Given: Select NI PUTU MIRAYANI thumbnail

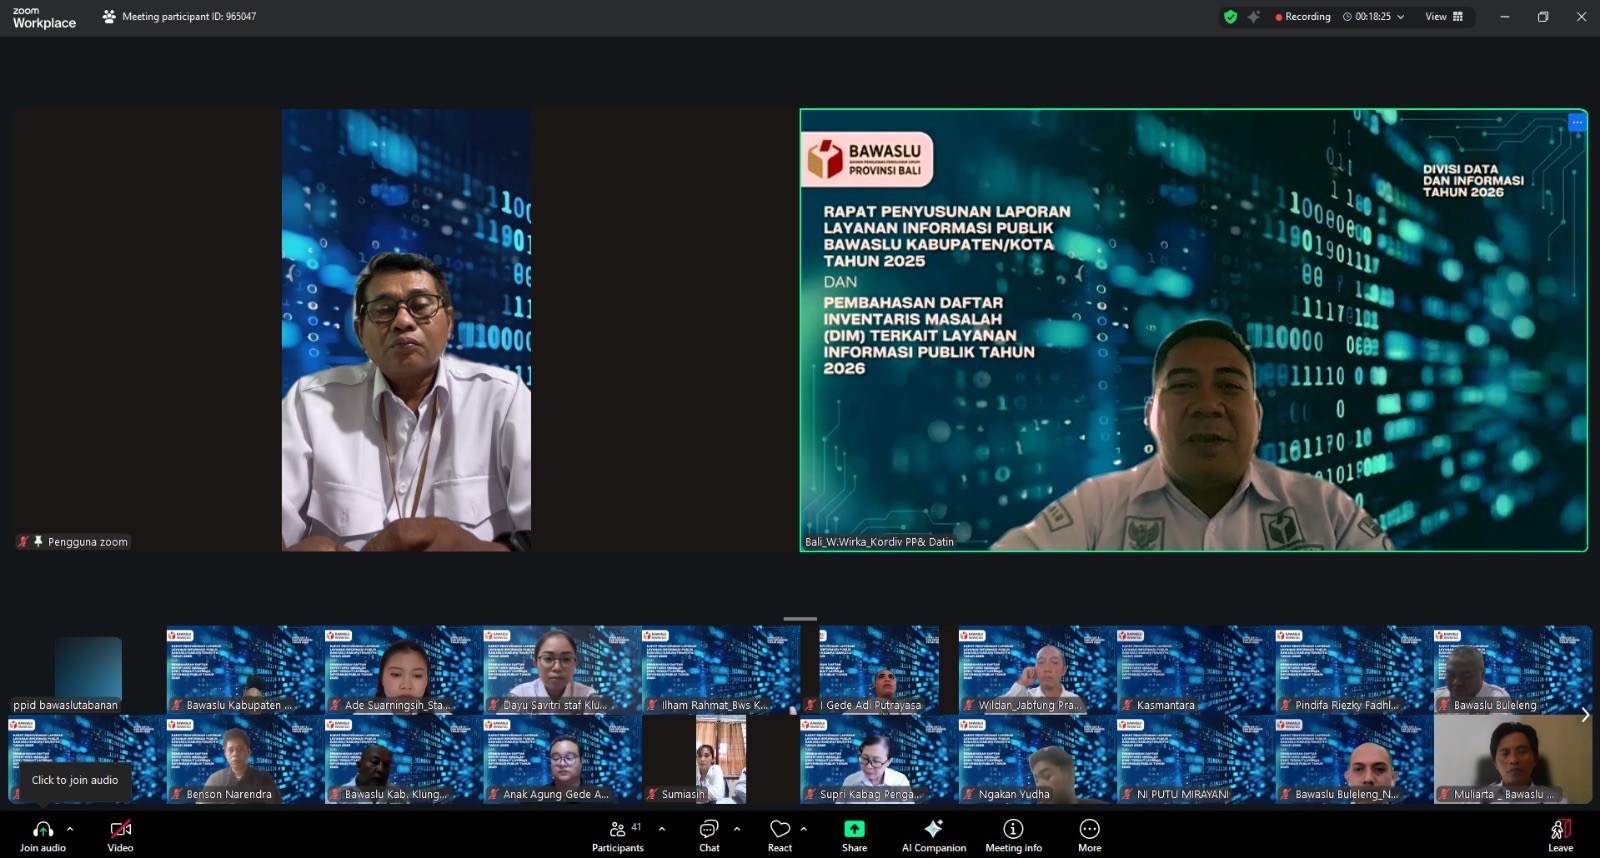Looking at the screenshot, I should 1195,759.
